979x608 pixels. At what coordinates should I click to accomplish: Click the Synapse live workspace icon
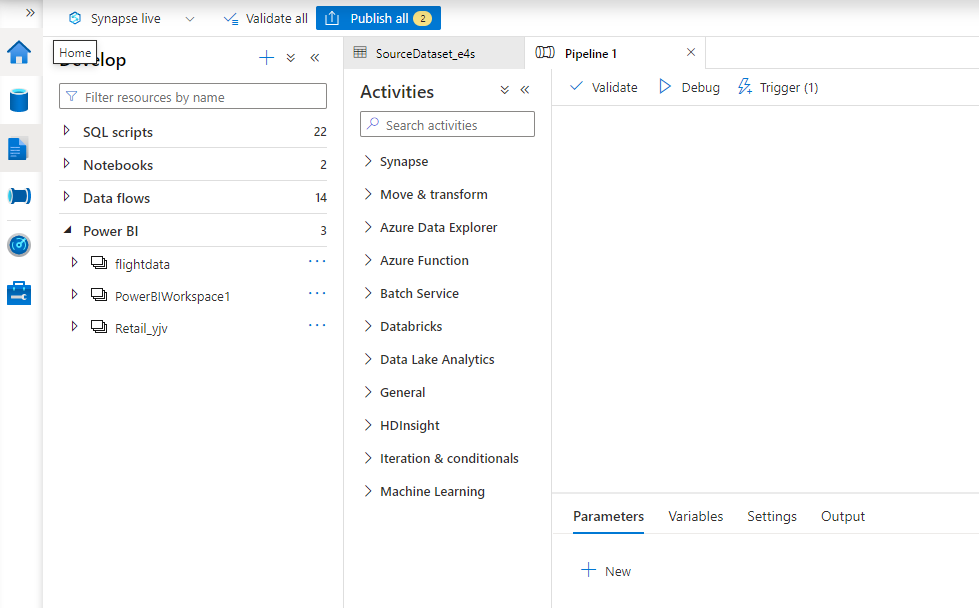click(75, 18)
